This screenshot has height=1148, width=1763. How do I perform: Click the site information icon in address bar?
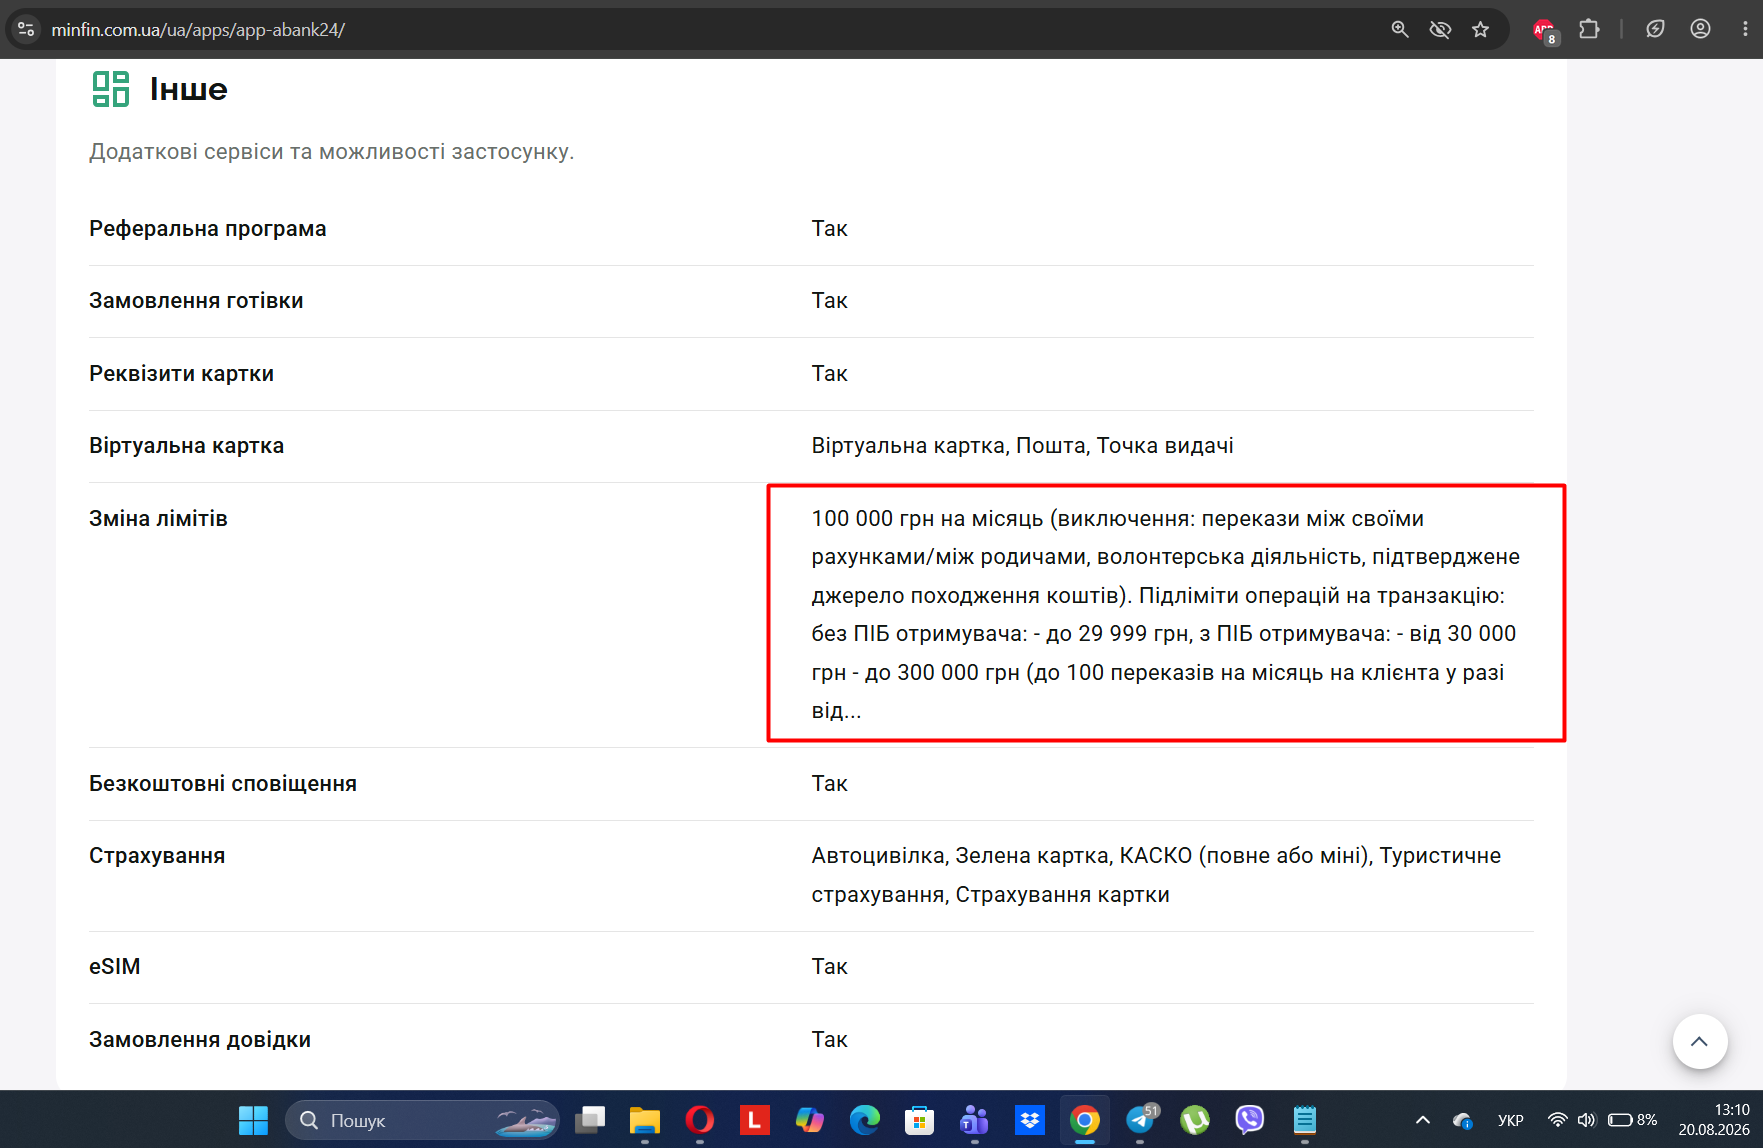click(x=27, y=30)
